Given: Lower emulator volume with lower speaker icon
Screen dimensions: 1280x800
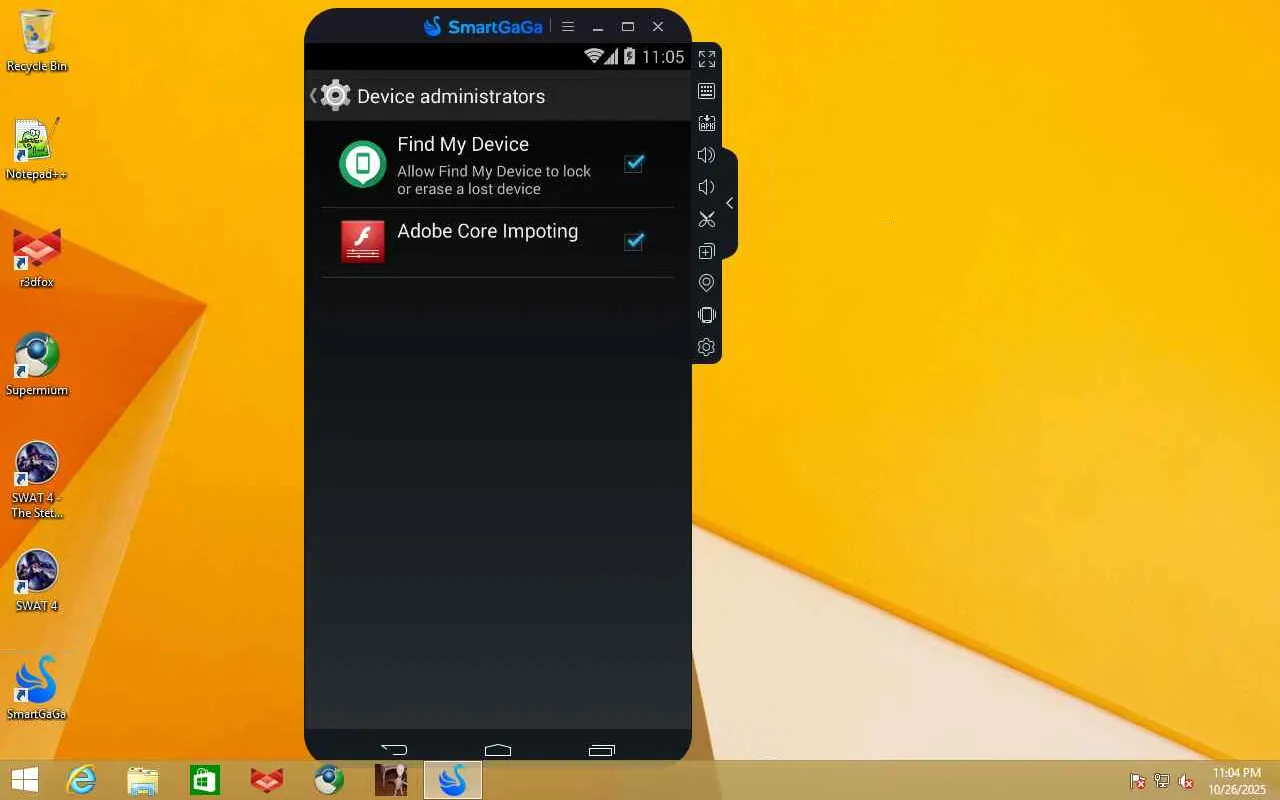Looking at the screenshot, I should pyautogui.click(x=707, y=187).
